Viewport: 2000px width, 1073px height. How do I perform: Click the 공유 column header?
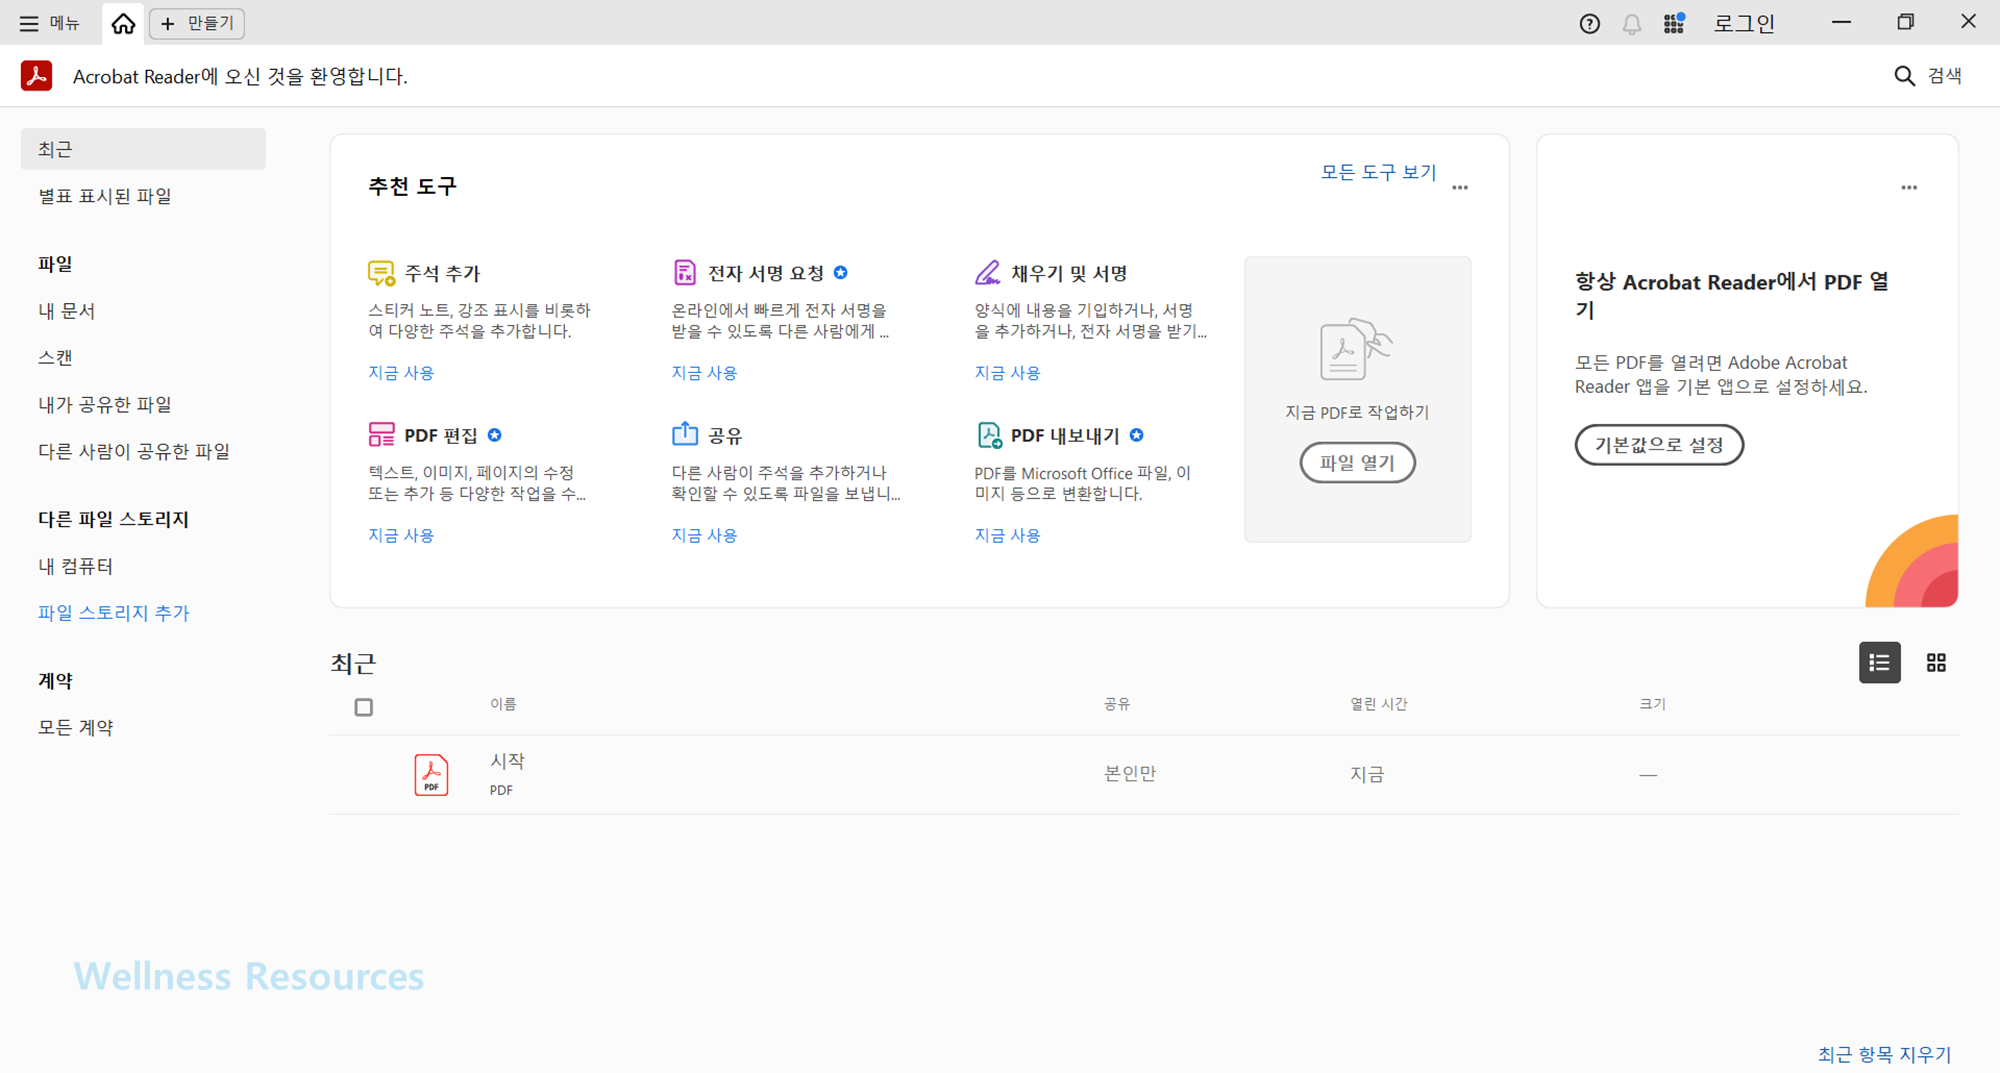tap(1117, 705)
